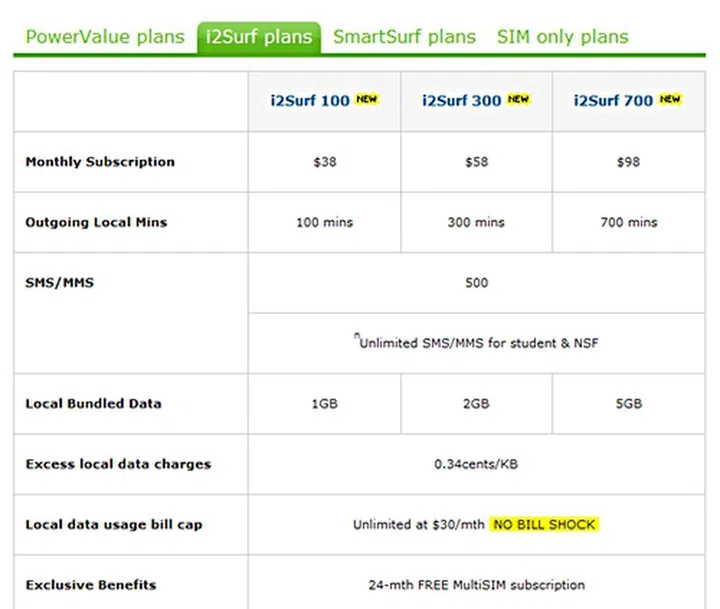Click the 1GB local bundled data cell

325,404
